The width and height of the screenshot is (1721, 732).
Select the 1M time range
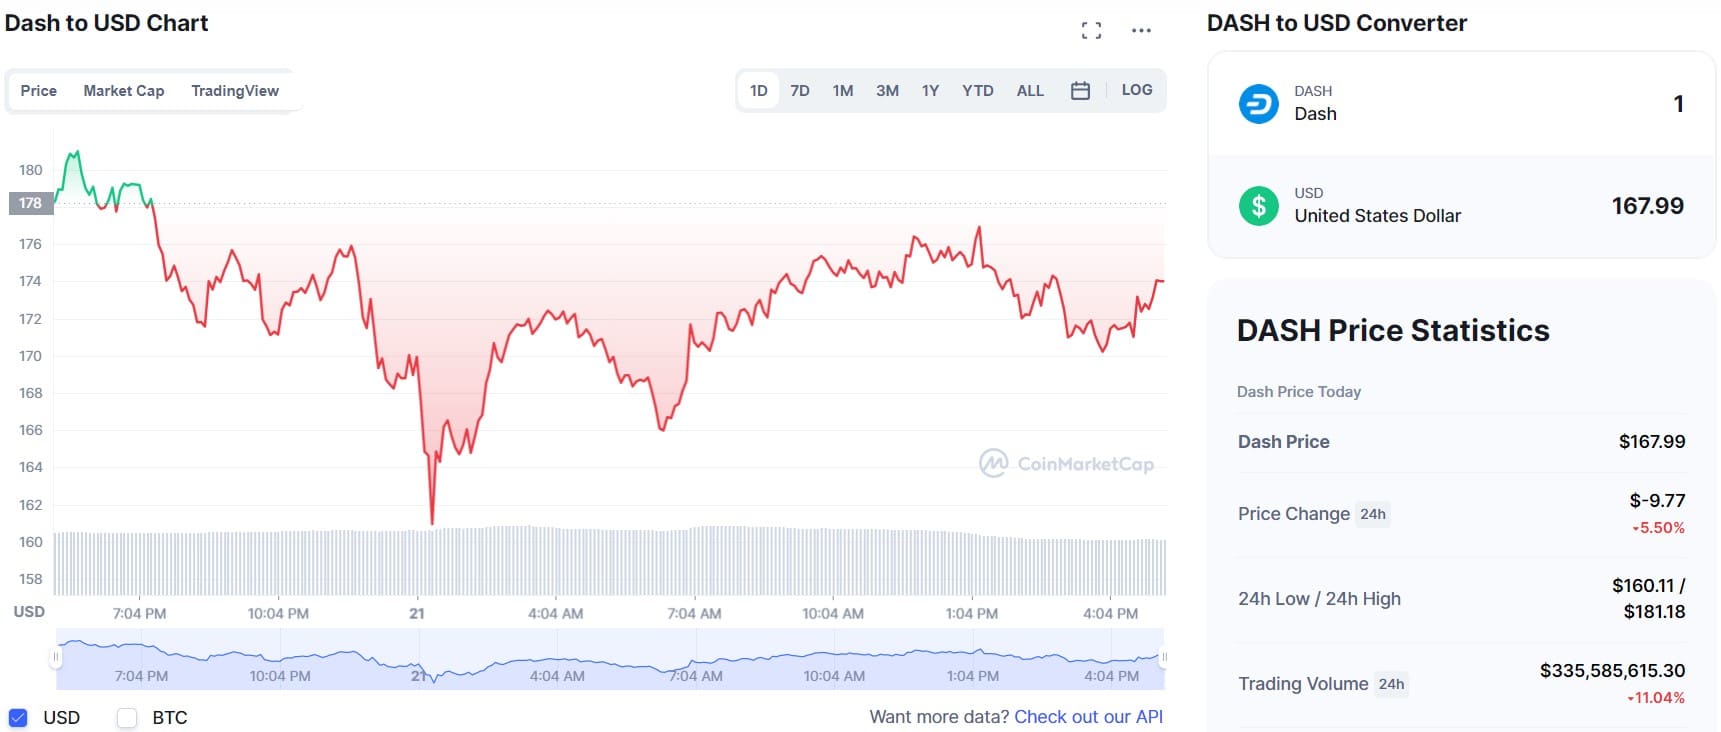point(843,91)
